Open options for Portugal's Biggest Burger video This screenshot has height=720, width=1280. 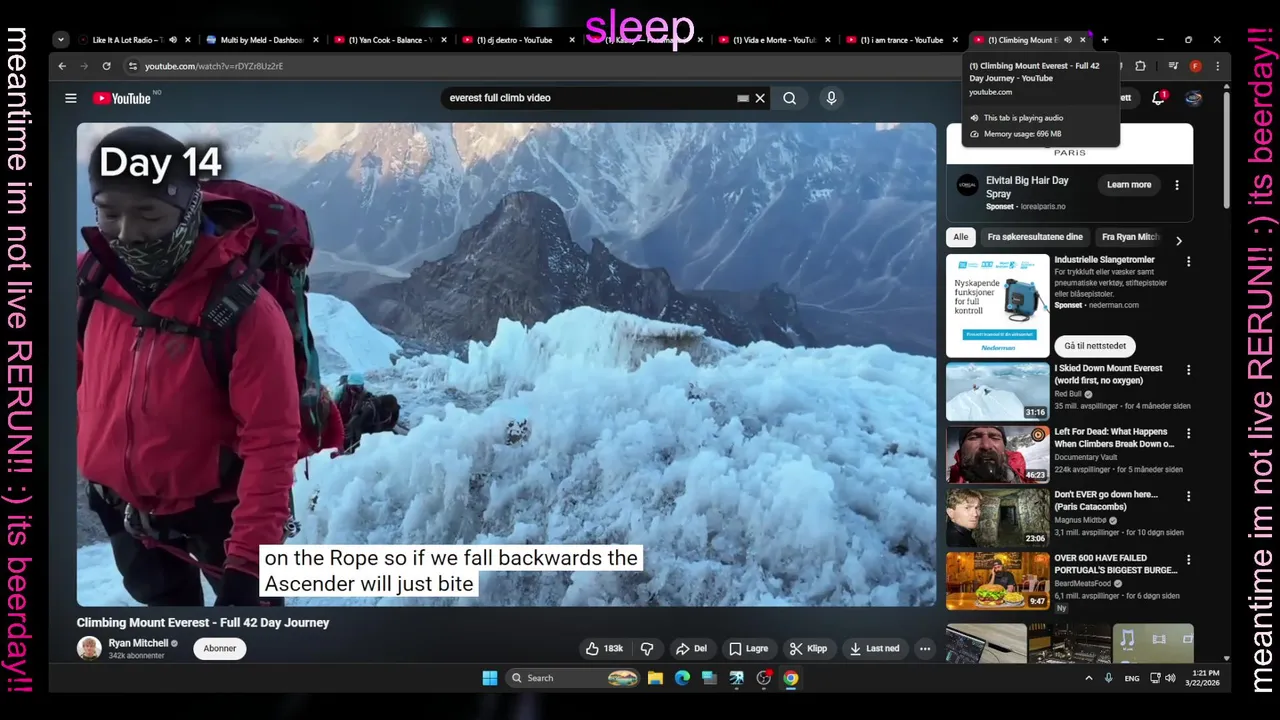click(1189, 559)
